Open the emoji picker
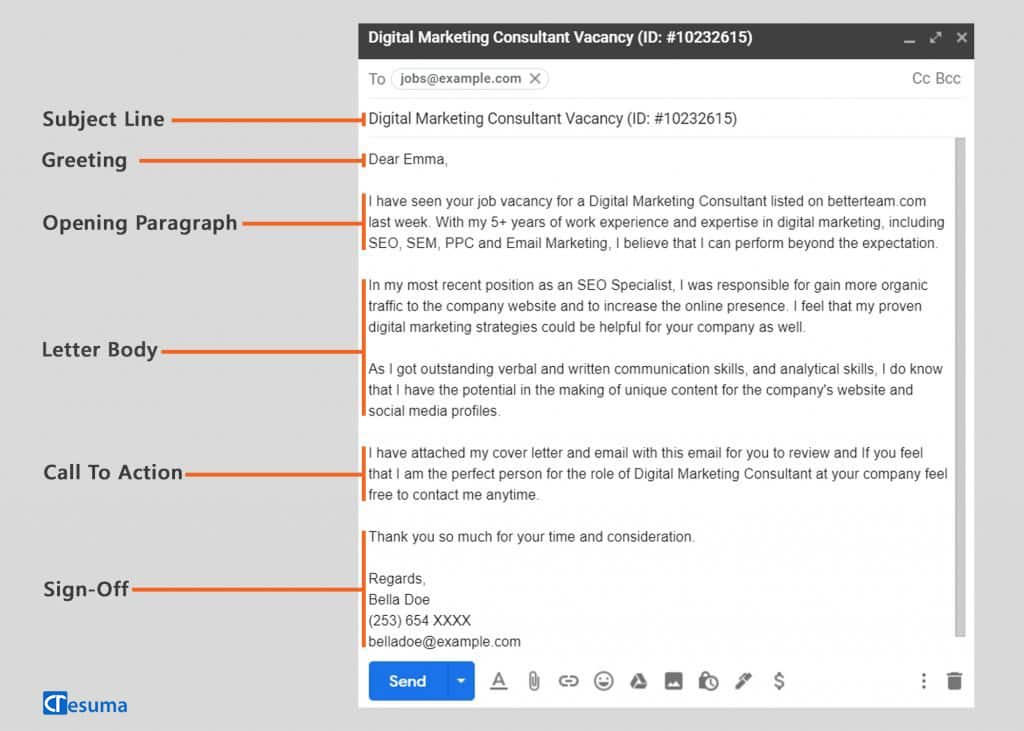Screen dimensions: 1024x731 click(x=604, y=681)
